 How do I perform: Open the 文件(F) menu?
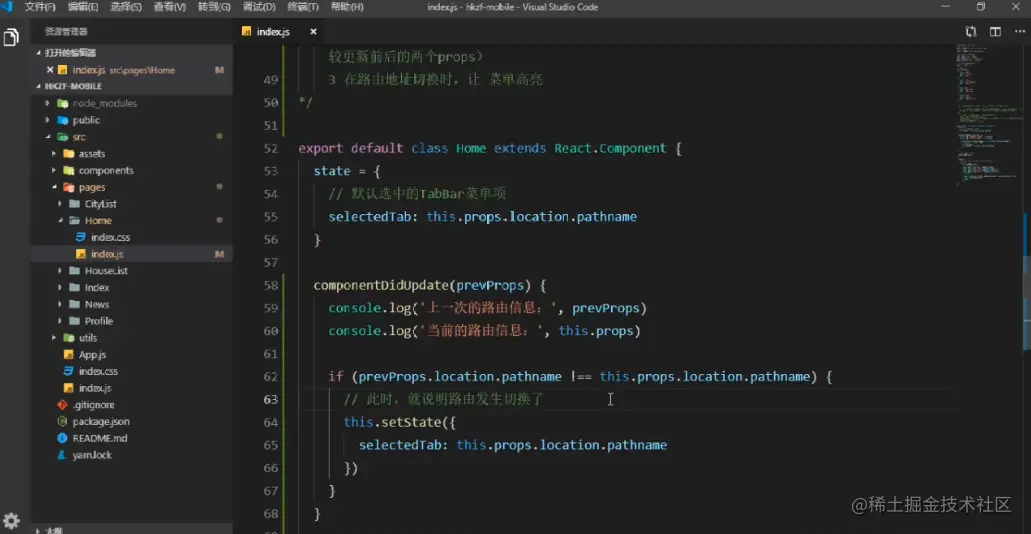(x=40, y=7)
